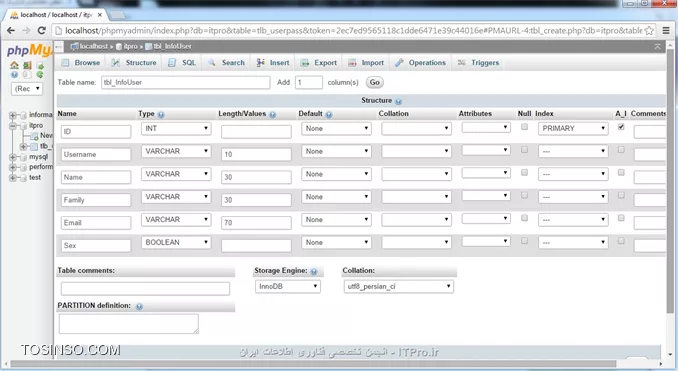Viewport: 678px width, 371px height.
Task: Click the scroll-to-top icon in breadcrumb bar
Action: [657, 46]
